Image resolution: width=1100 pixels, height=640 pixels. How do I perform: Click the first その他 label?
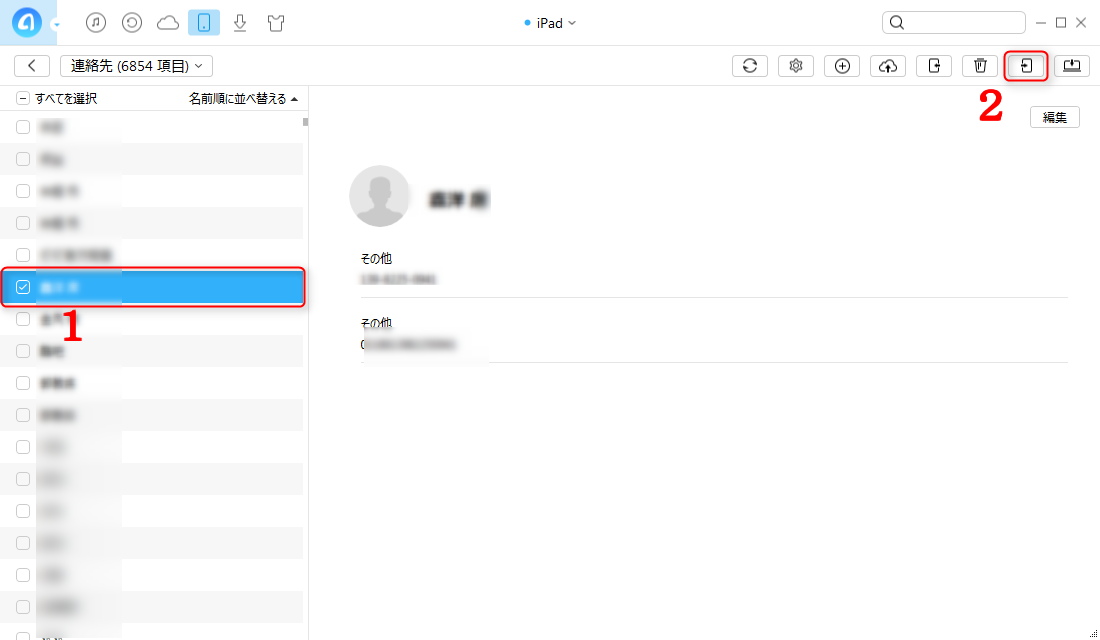(376, 258)
